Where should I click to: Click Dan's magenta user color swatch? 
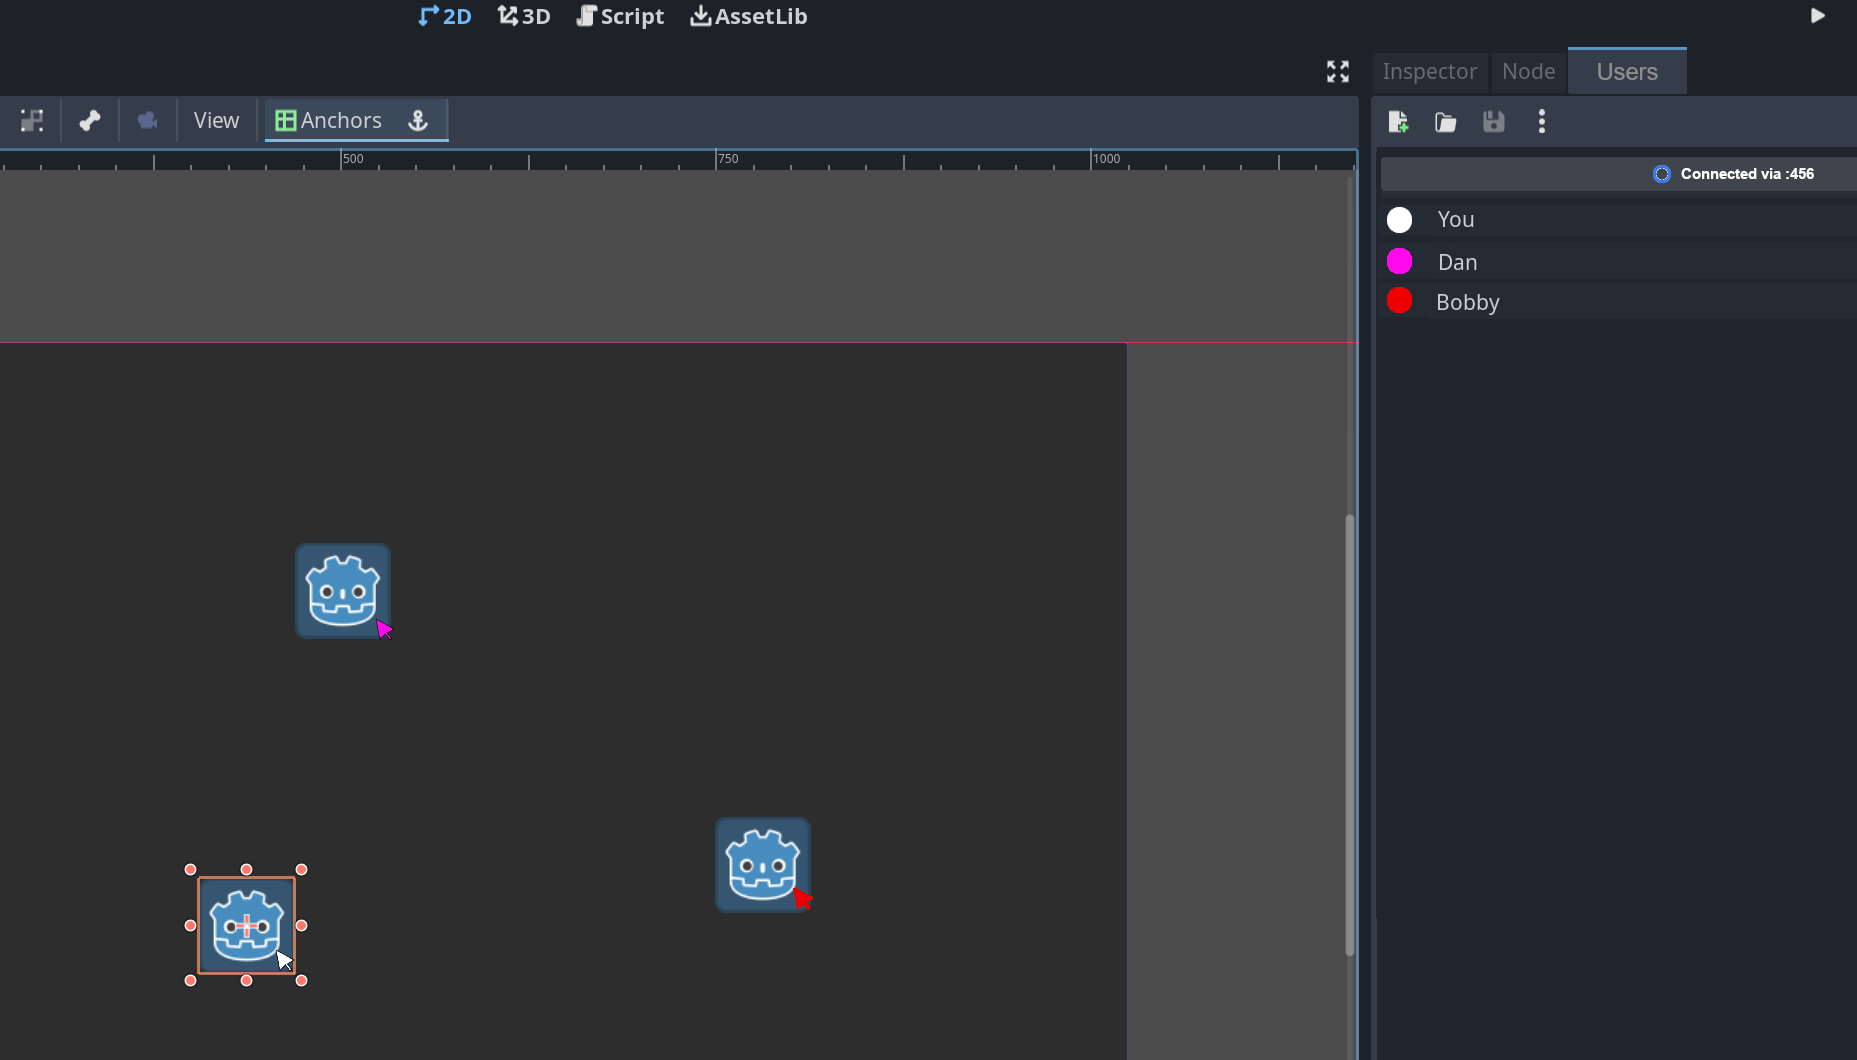click(1400, 260)
